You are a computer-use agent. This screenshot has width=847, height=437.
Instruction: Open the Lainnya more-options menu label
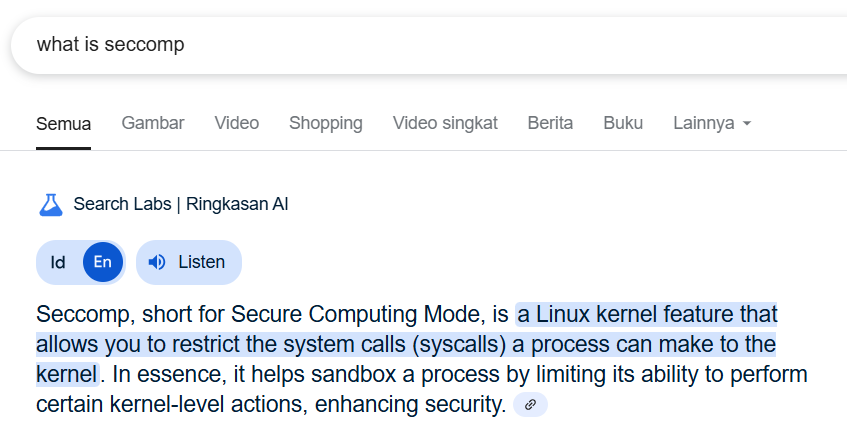703,123
